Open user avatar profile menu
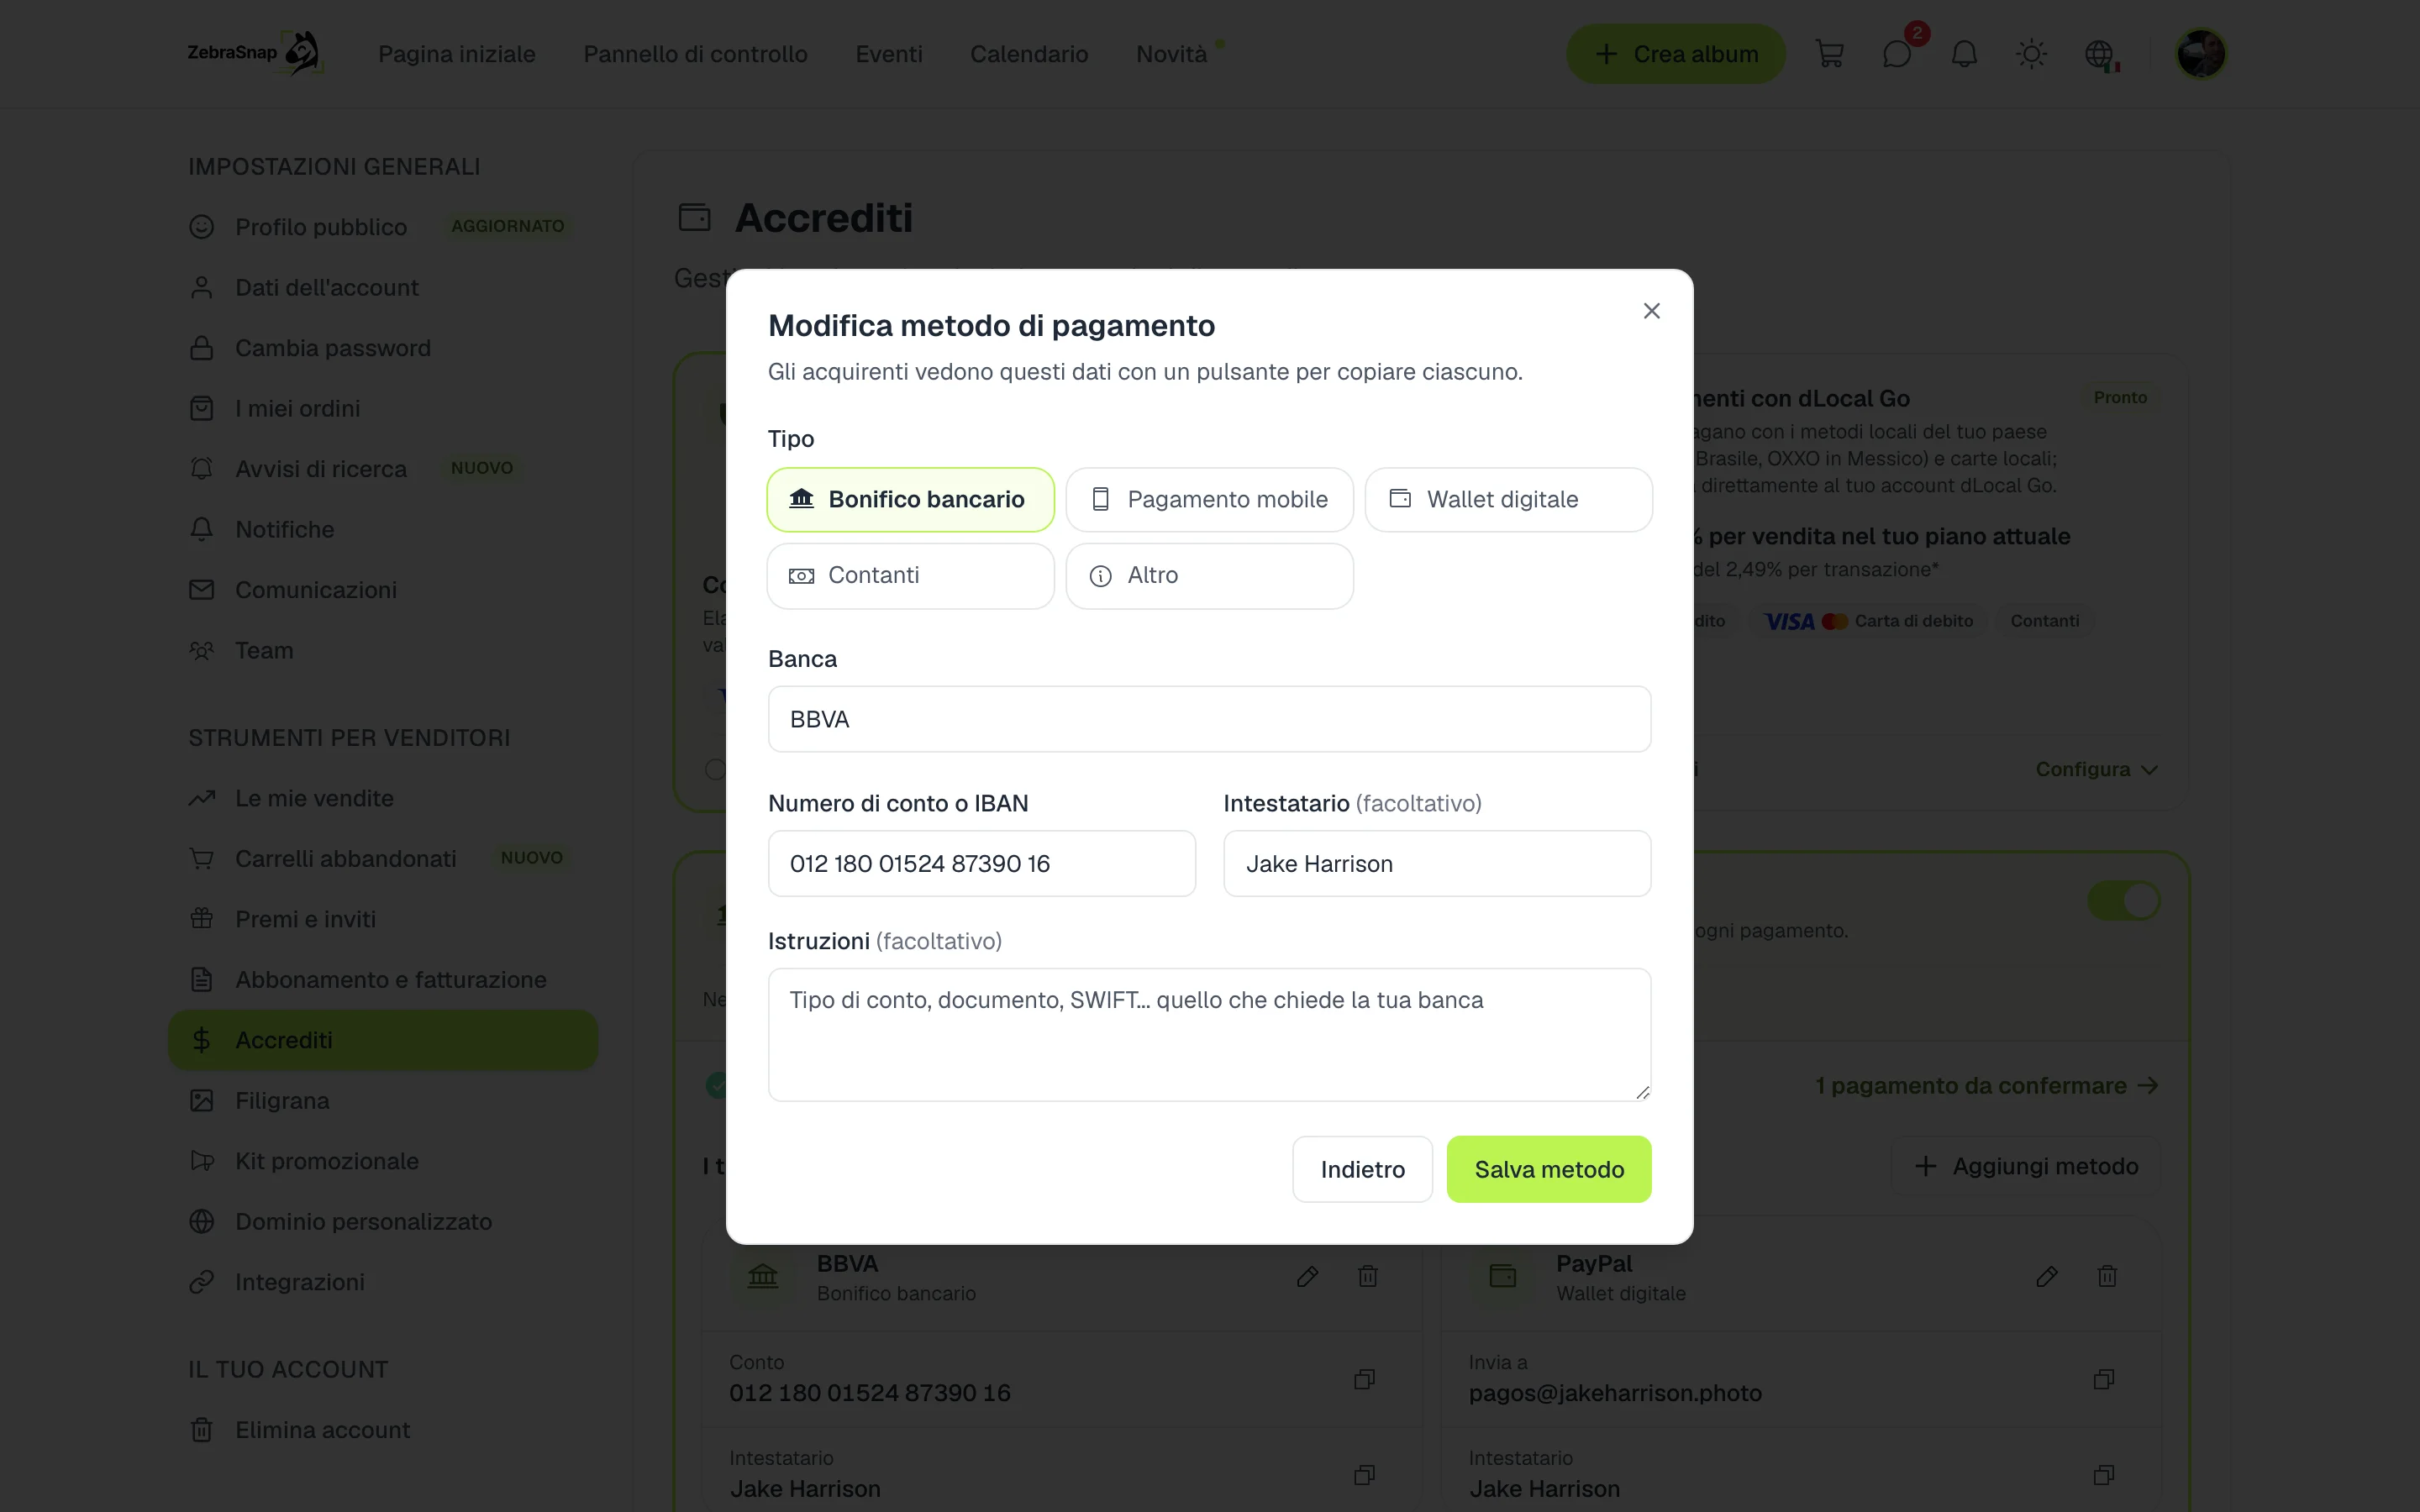 [x=2200, y=54]
